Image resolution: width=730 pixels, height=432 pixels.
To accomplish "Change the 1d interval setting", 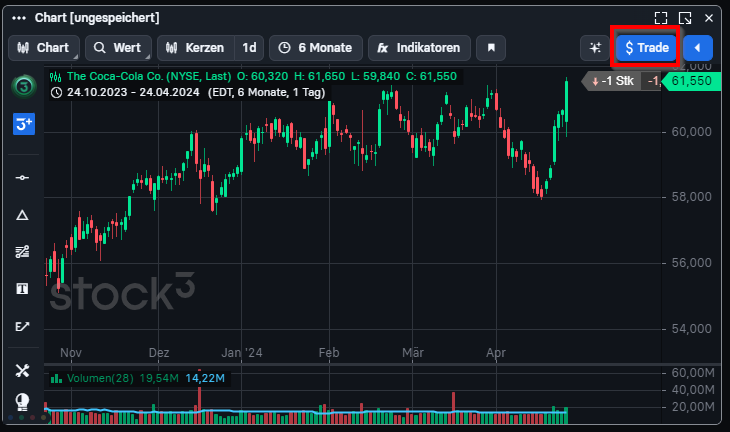I will point(249,48).
